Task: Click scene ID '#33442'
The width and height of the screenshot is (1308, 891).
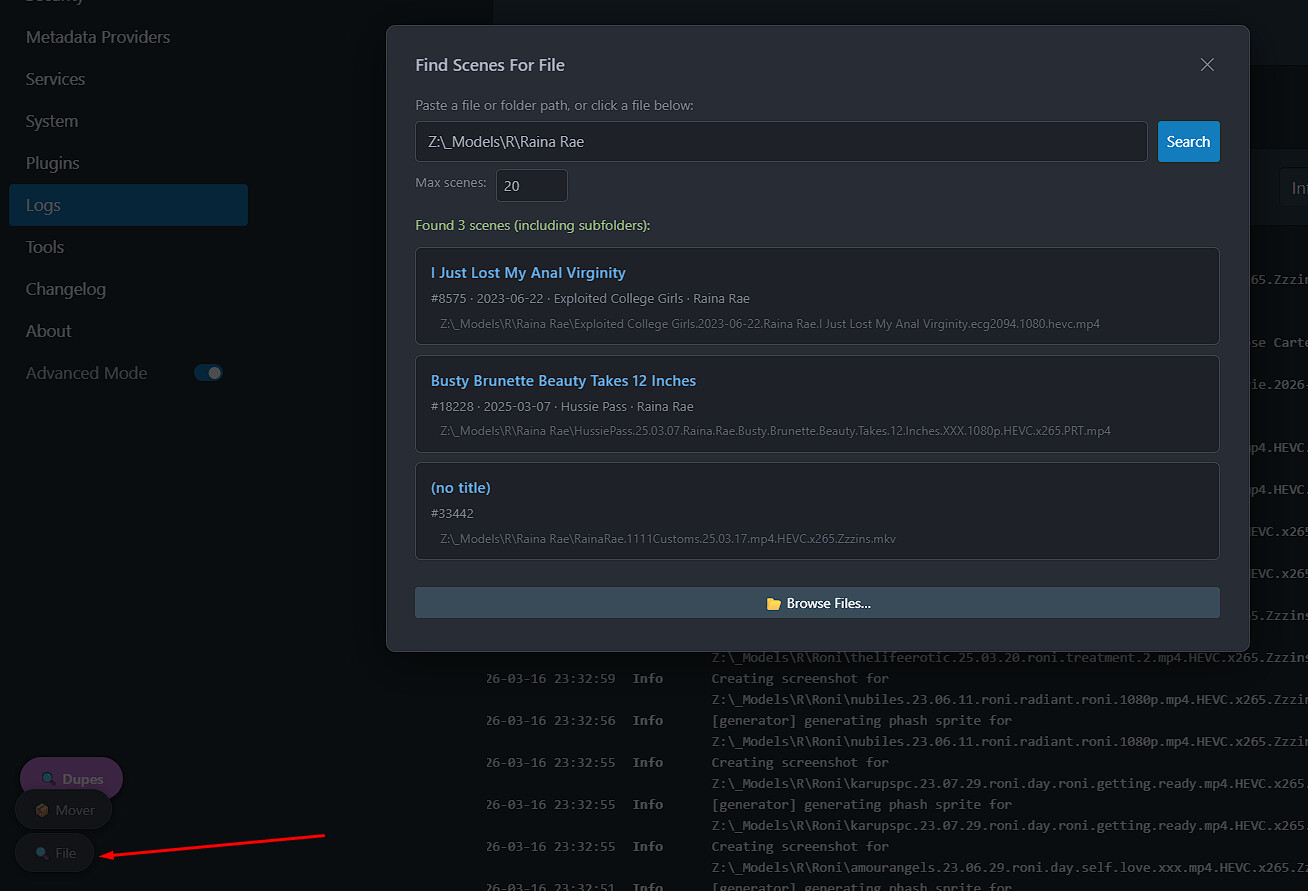Action: [452, 514]
